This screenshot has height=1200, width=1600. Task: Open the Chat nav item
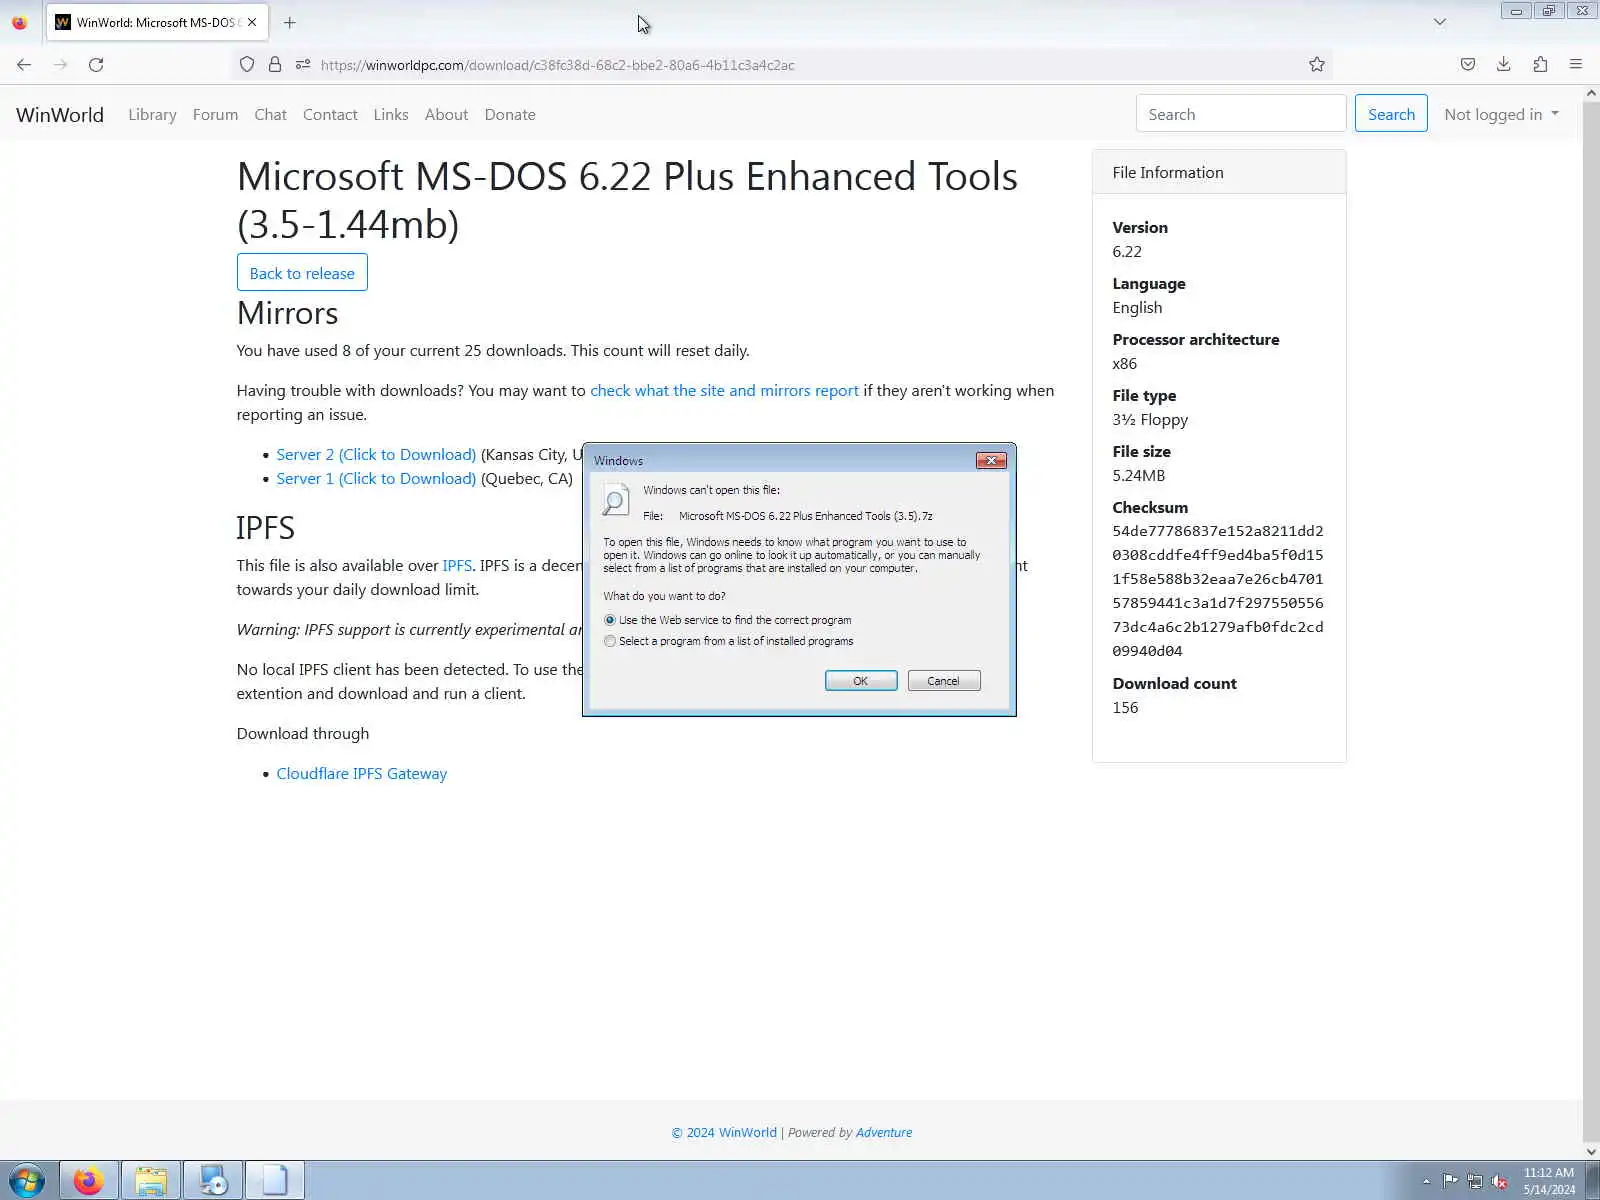[270, 115]
